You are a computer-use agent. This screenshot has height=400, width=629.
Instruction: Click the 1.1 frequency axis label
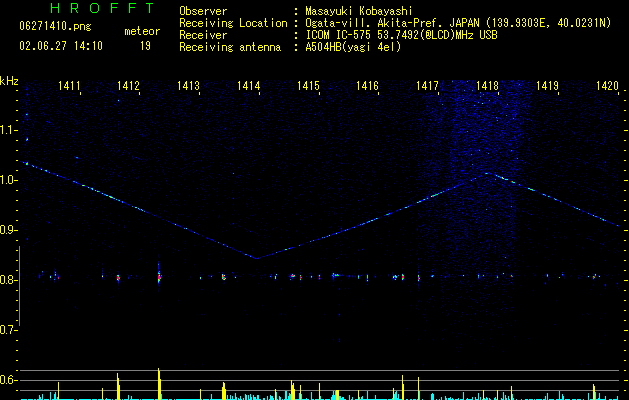tap(8, 130)
